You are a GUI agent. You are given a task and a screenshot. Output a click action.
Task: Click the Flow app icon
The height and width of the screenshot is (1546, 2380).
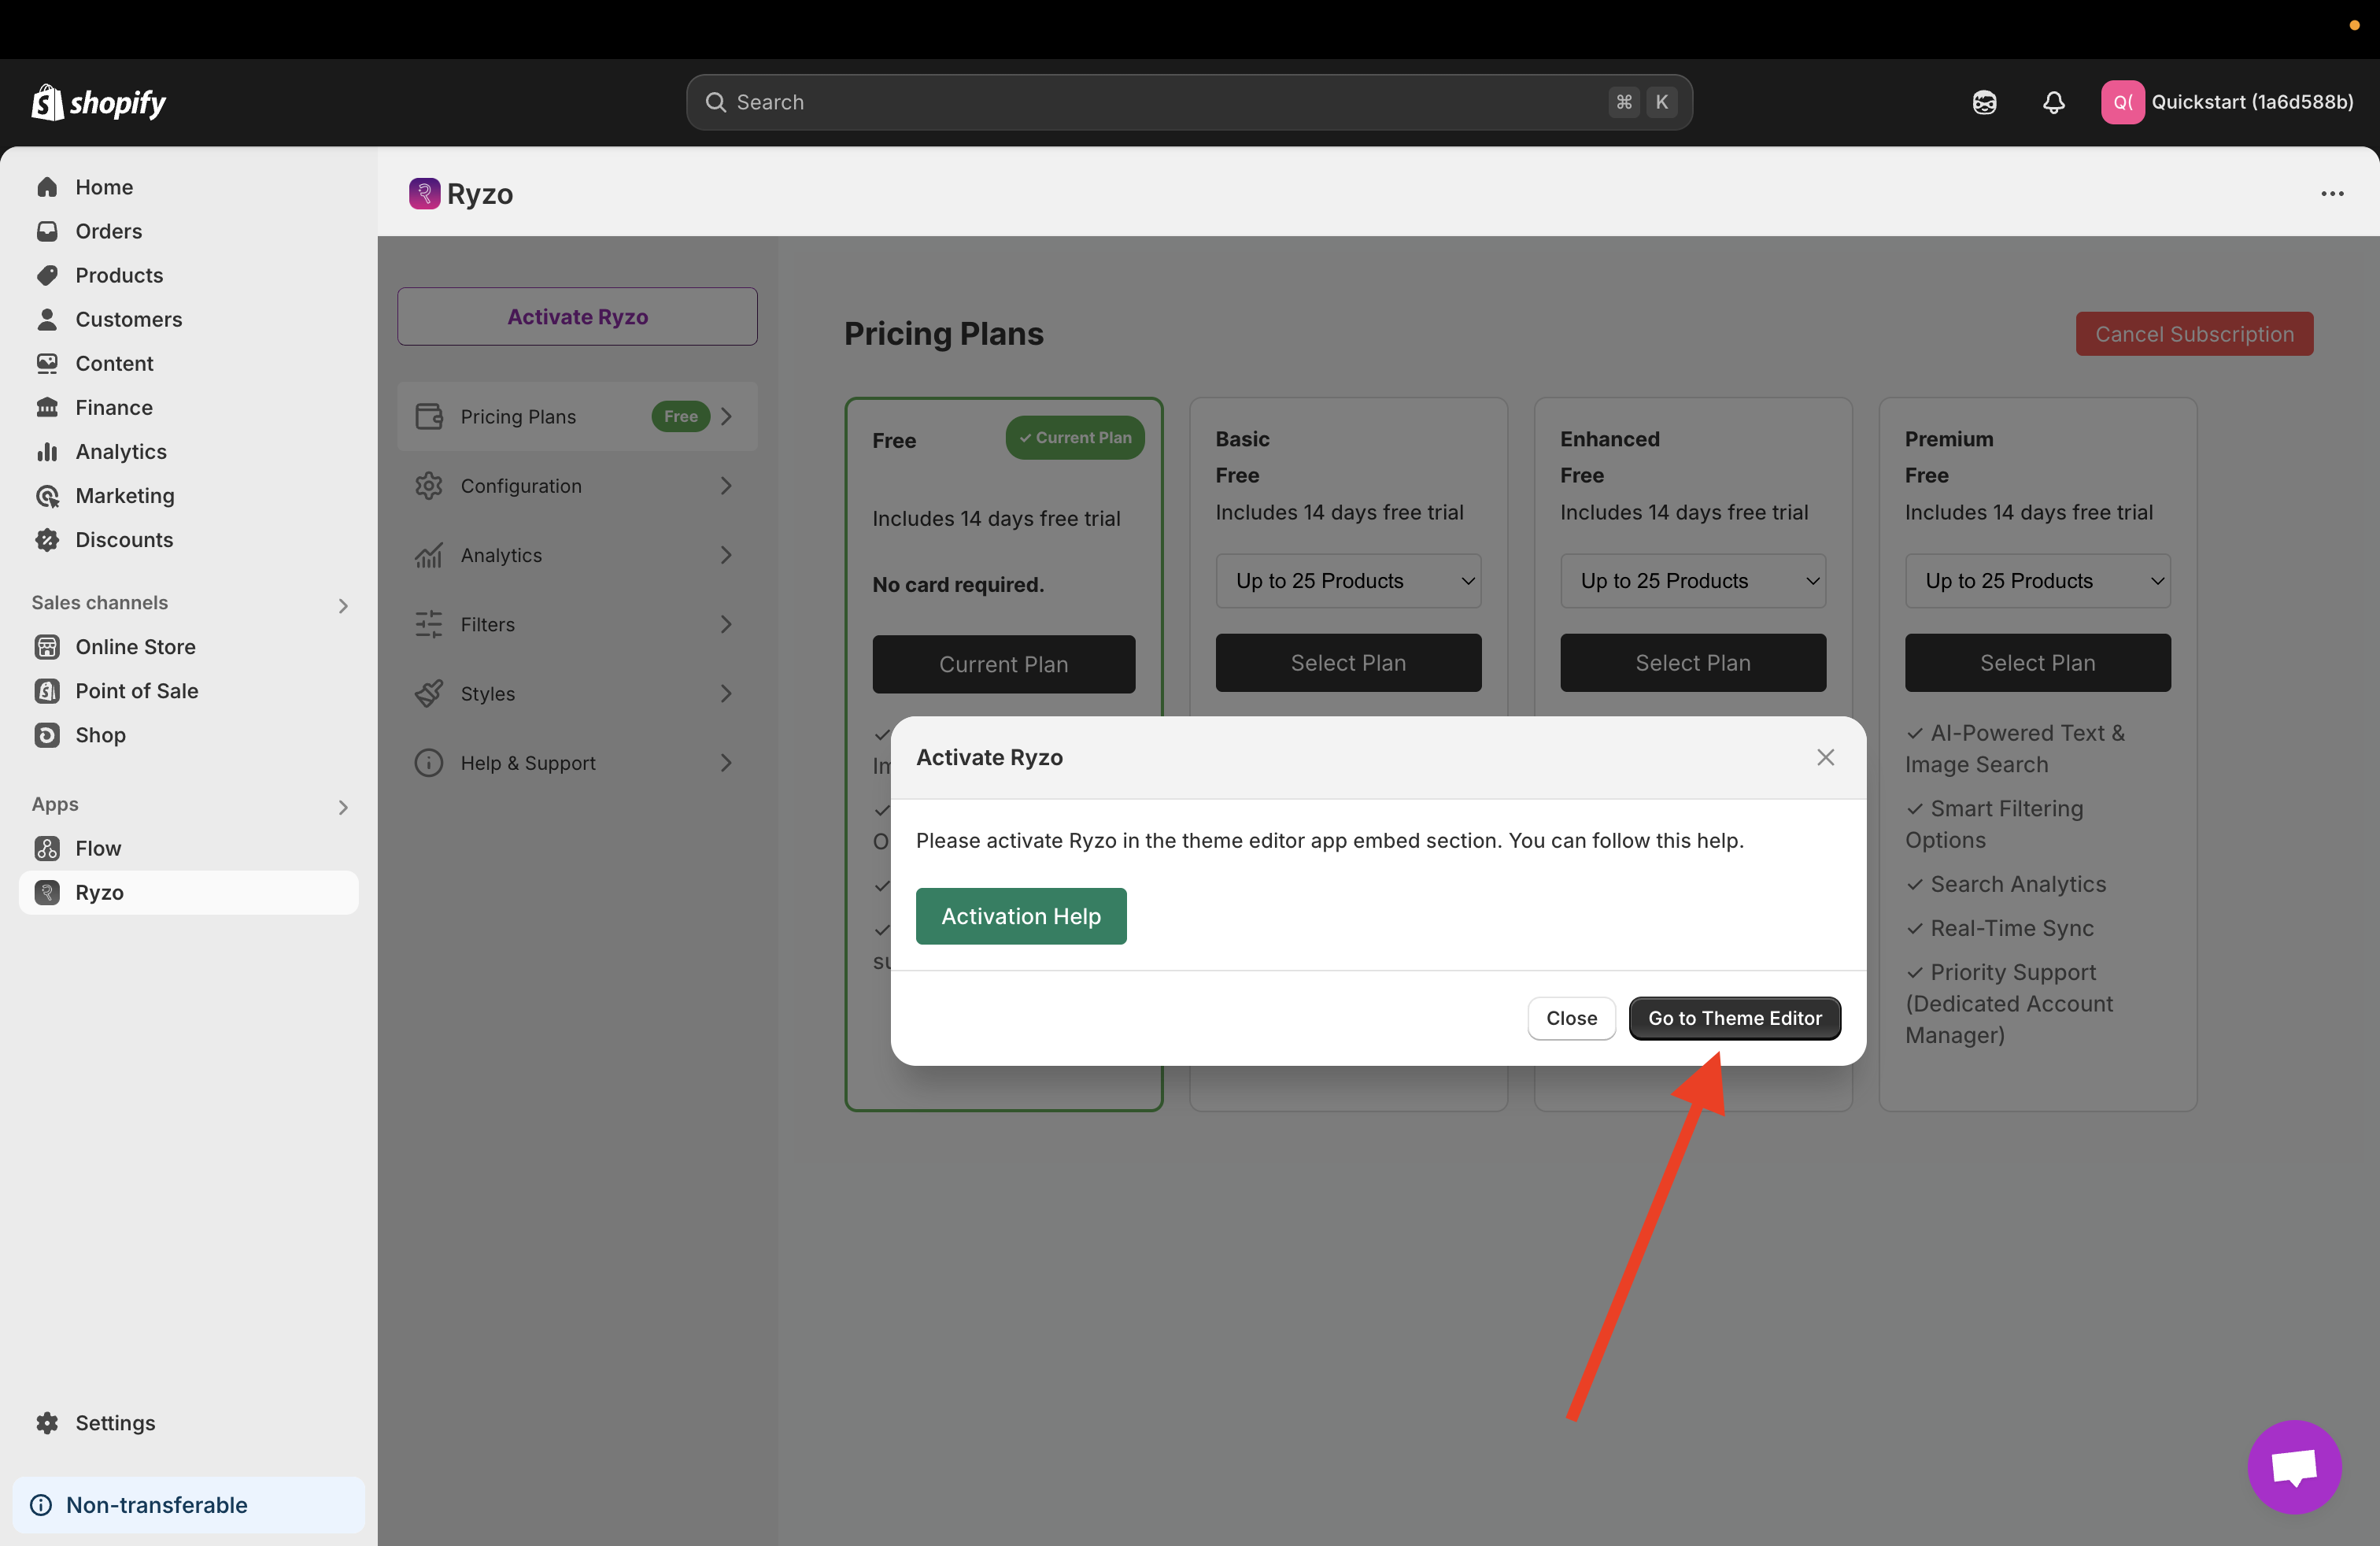pyautogui.click(x=47, y=848)
